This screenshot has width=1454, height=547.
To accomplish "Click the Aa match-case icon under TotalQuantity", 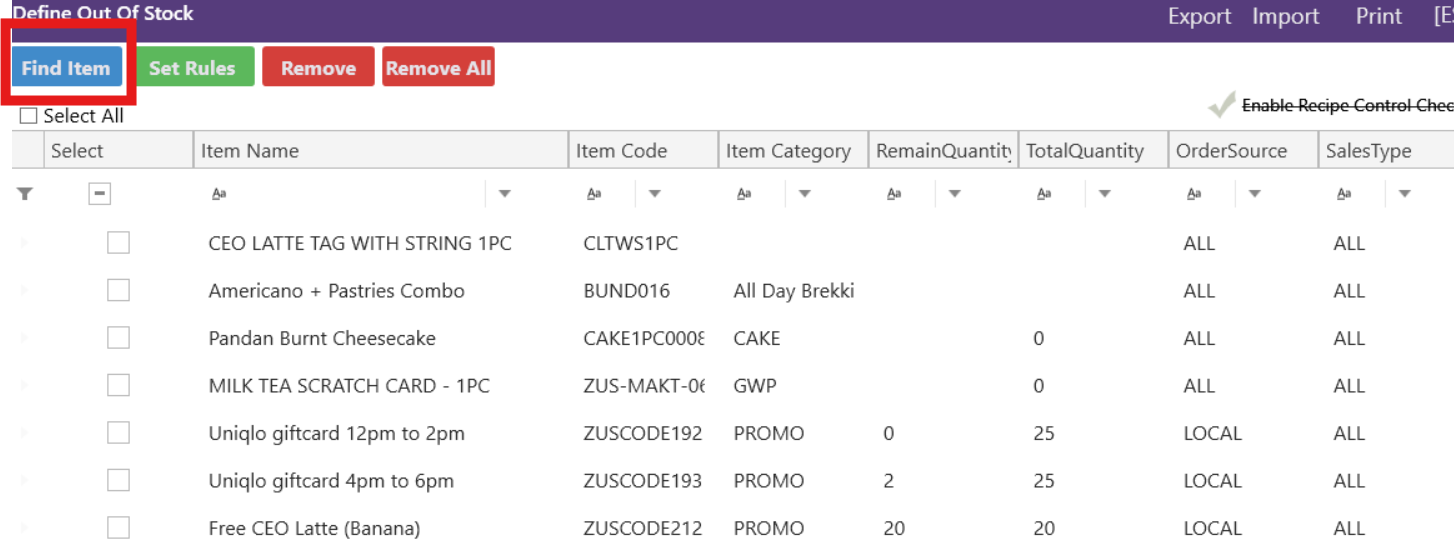I will (1044, 194).
